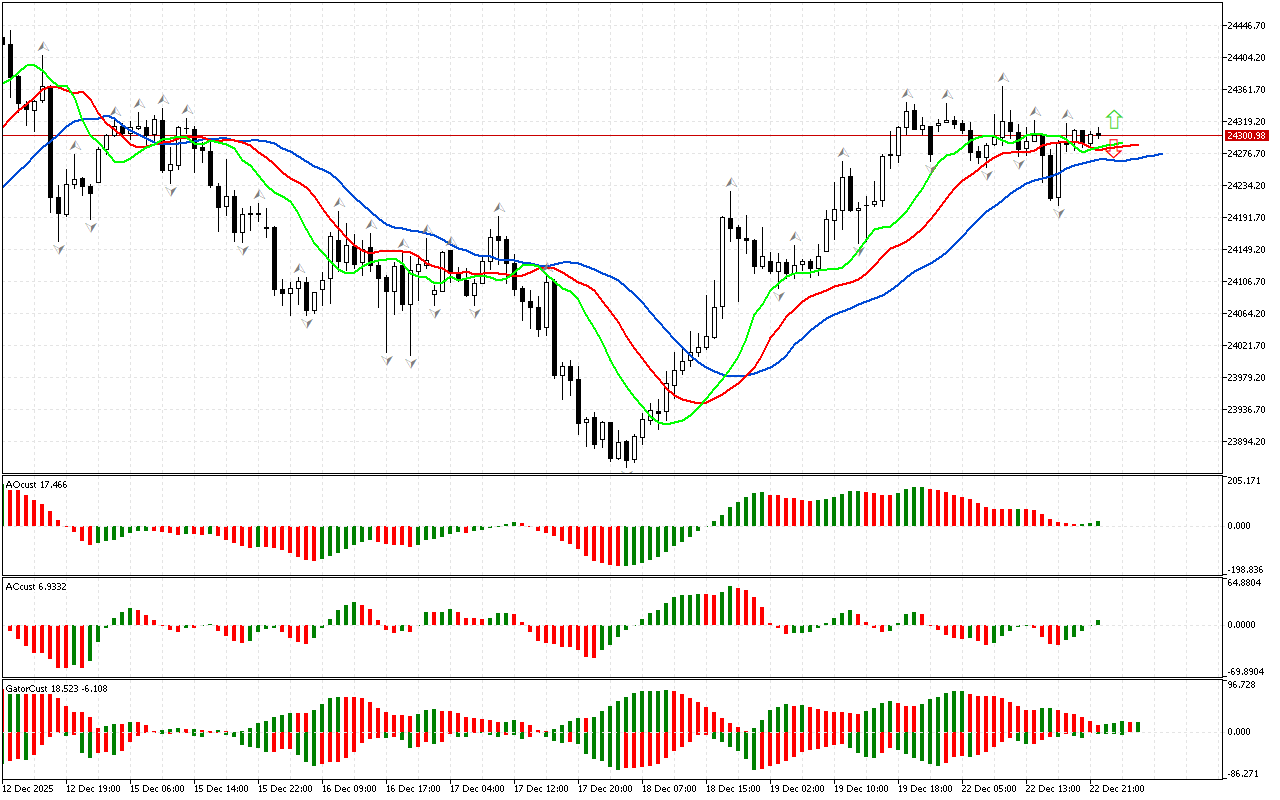This screenshot has width=1280, height=800.
Task: Click the 12 Dec 2025 date label
Action: (32, 788)
